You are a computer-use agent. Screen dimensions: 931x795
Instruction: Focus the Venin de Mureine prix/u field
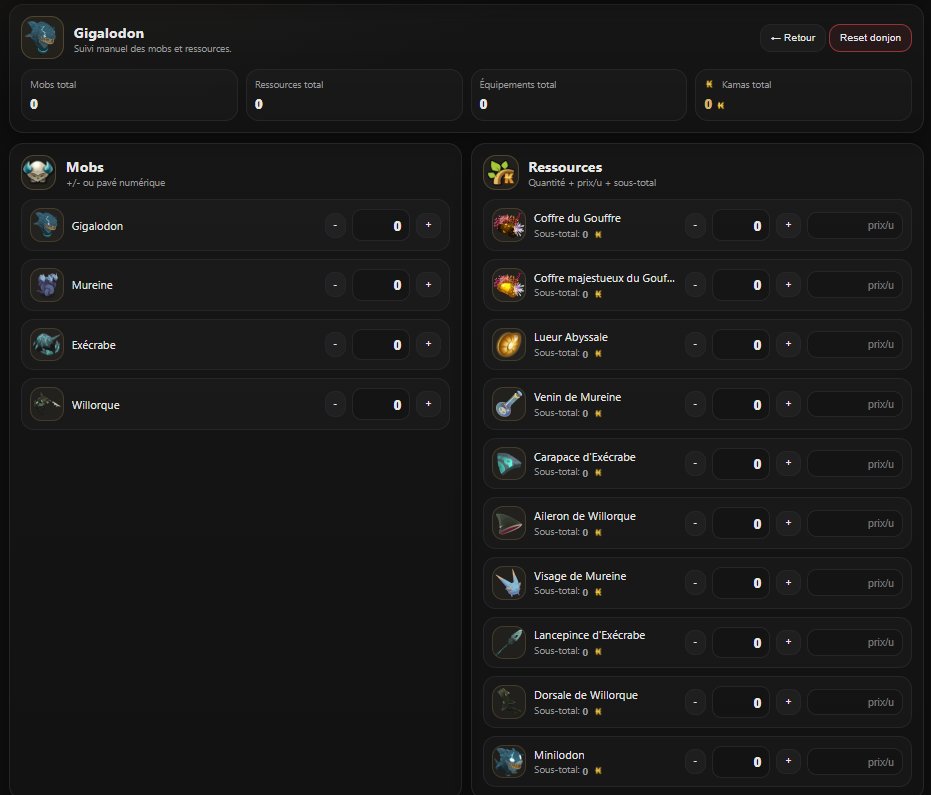(x=855, y=404)
